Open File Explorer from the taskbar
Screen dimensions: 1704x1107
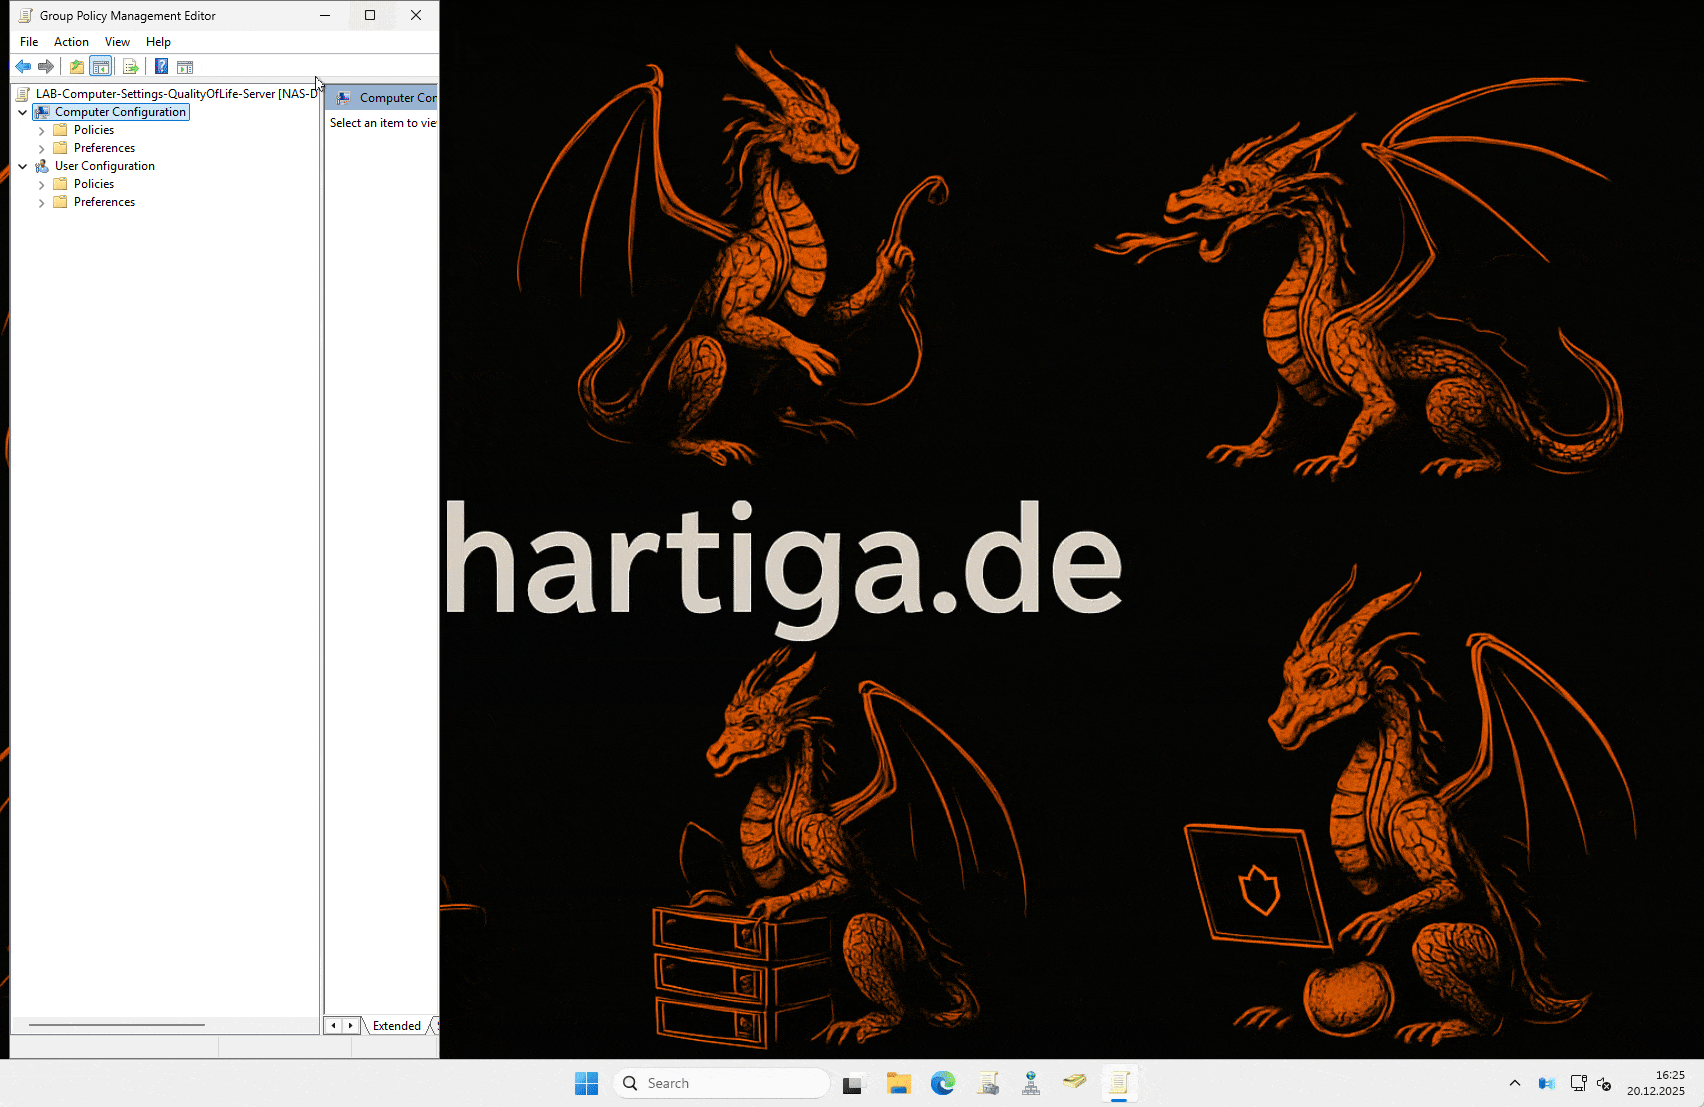[898, 1083]
